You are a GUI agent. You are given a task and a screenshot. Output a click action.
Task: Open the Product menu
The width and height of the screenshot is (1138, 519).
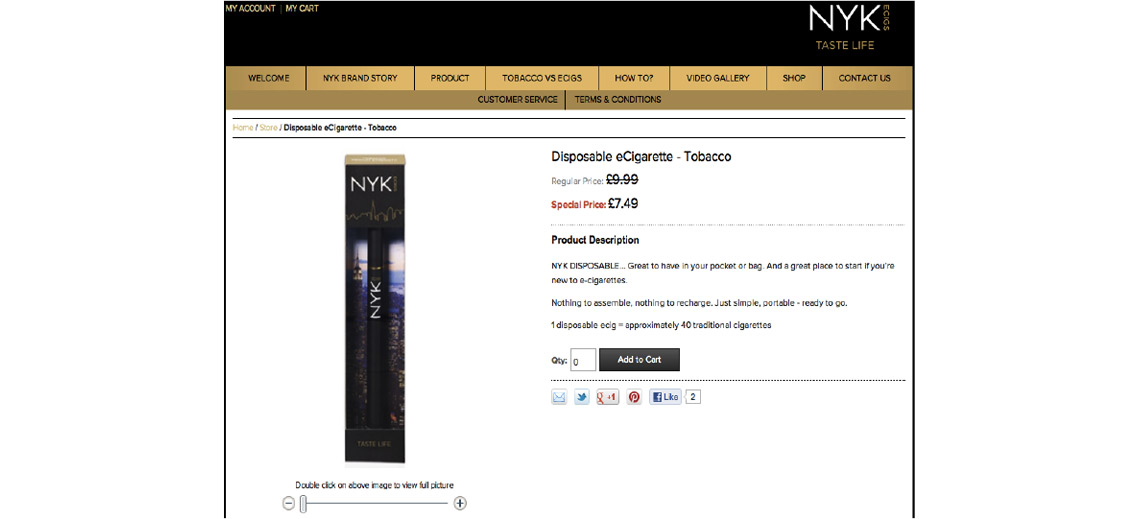[450, 78]
